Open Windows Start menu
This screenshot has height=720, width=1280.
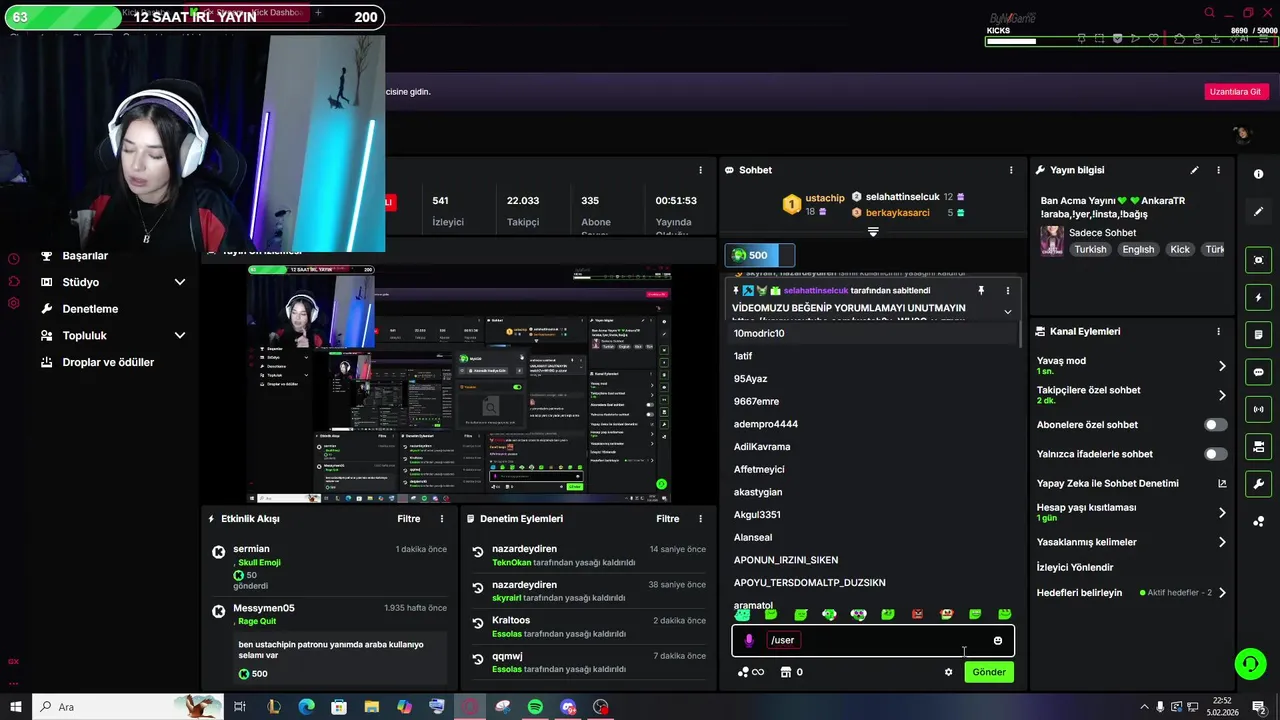(x=14, y=707)
